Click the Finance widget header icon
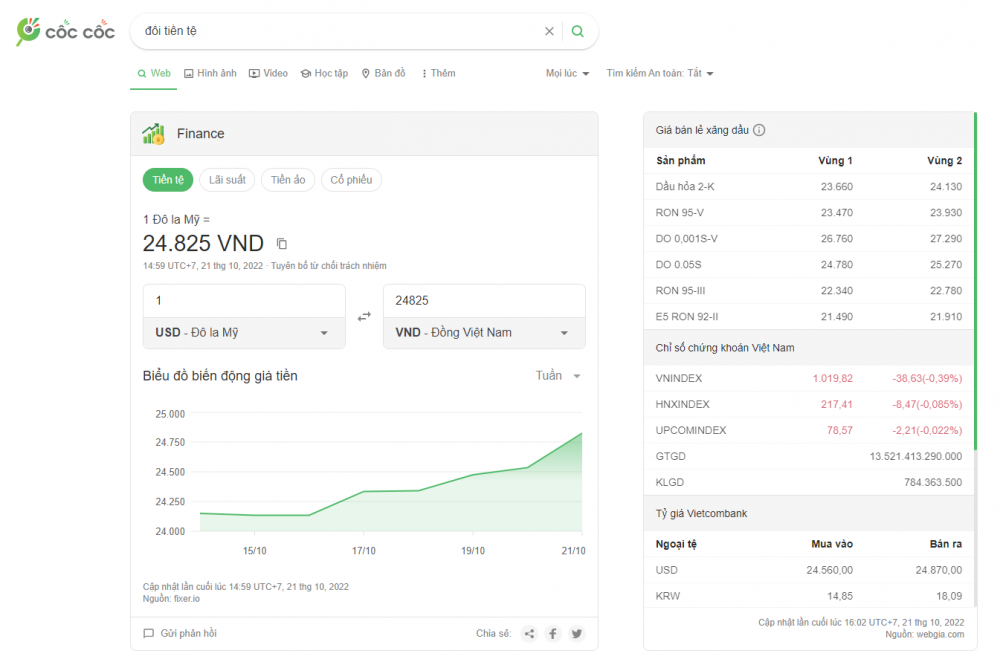Screen dimensions: 1000x662 tap(153, 133)
